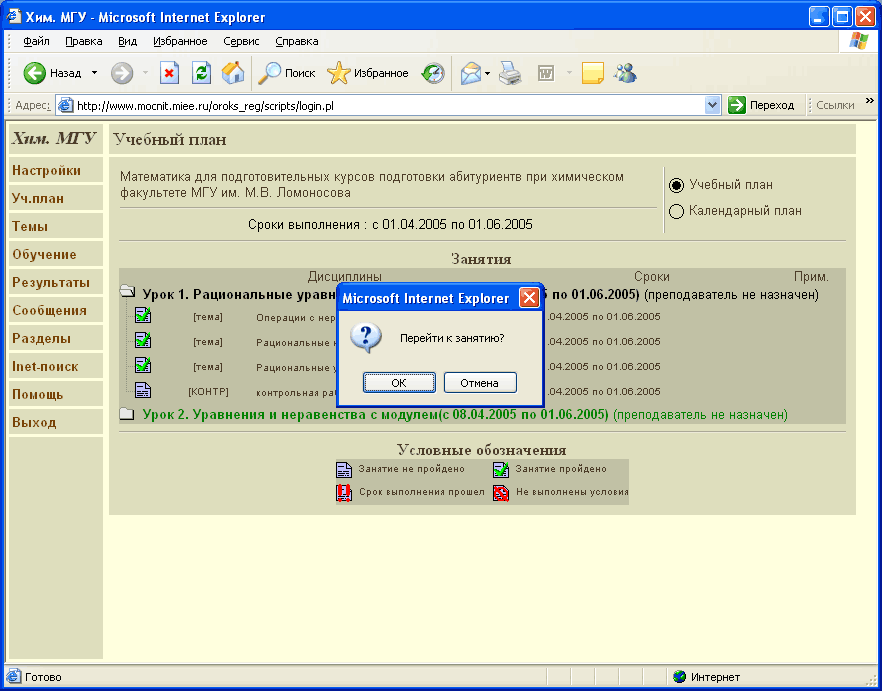Image resolution: width=882 pixels, height=691 pixels.
Task: Print the page with printer icon
Action: (x=510, y=73)
